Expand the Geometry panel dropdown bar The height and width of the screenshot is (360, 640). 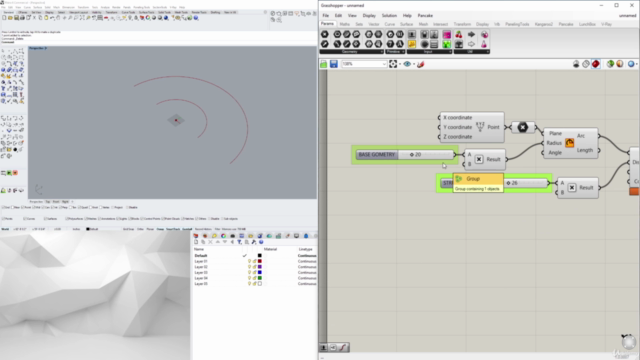(351, 52)
